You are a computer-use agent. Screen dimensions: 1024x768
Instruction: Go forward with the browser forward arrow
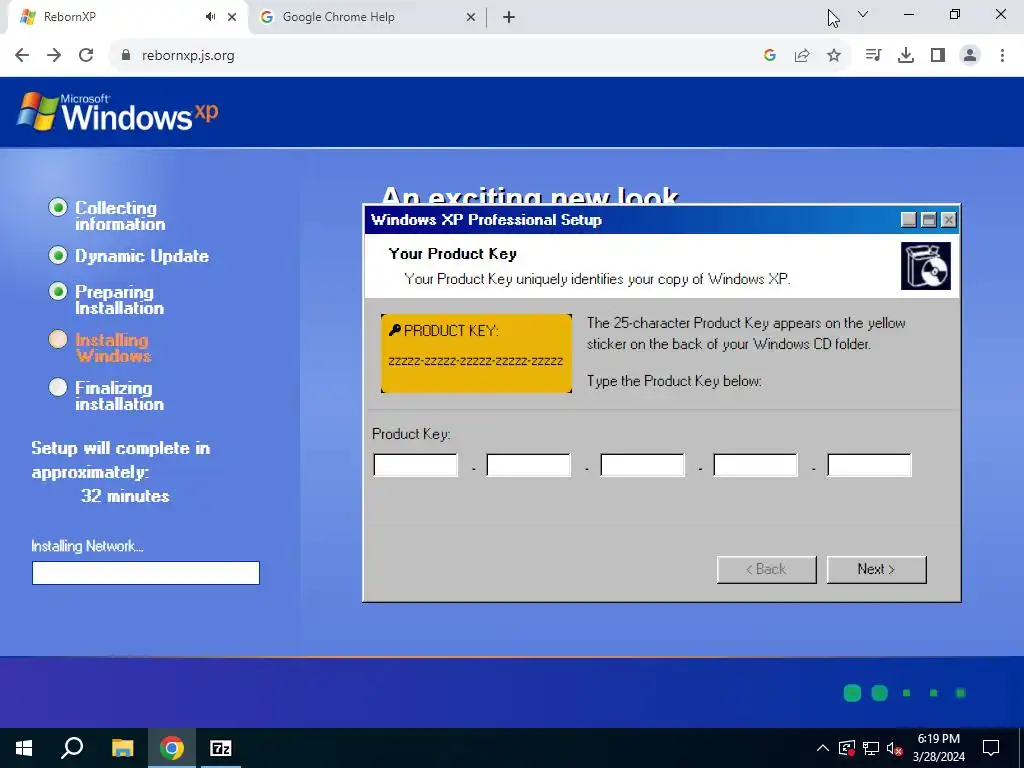[54, 56]
